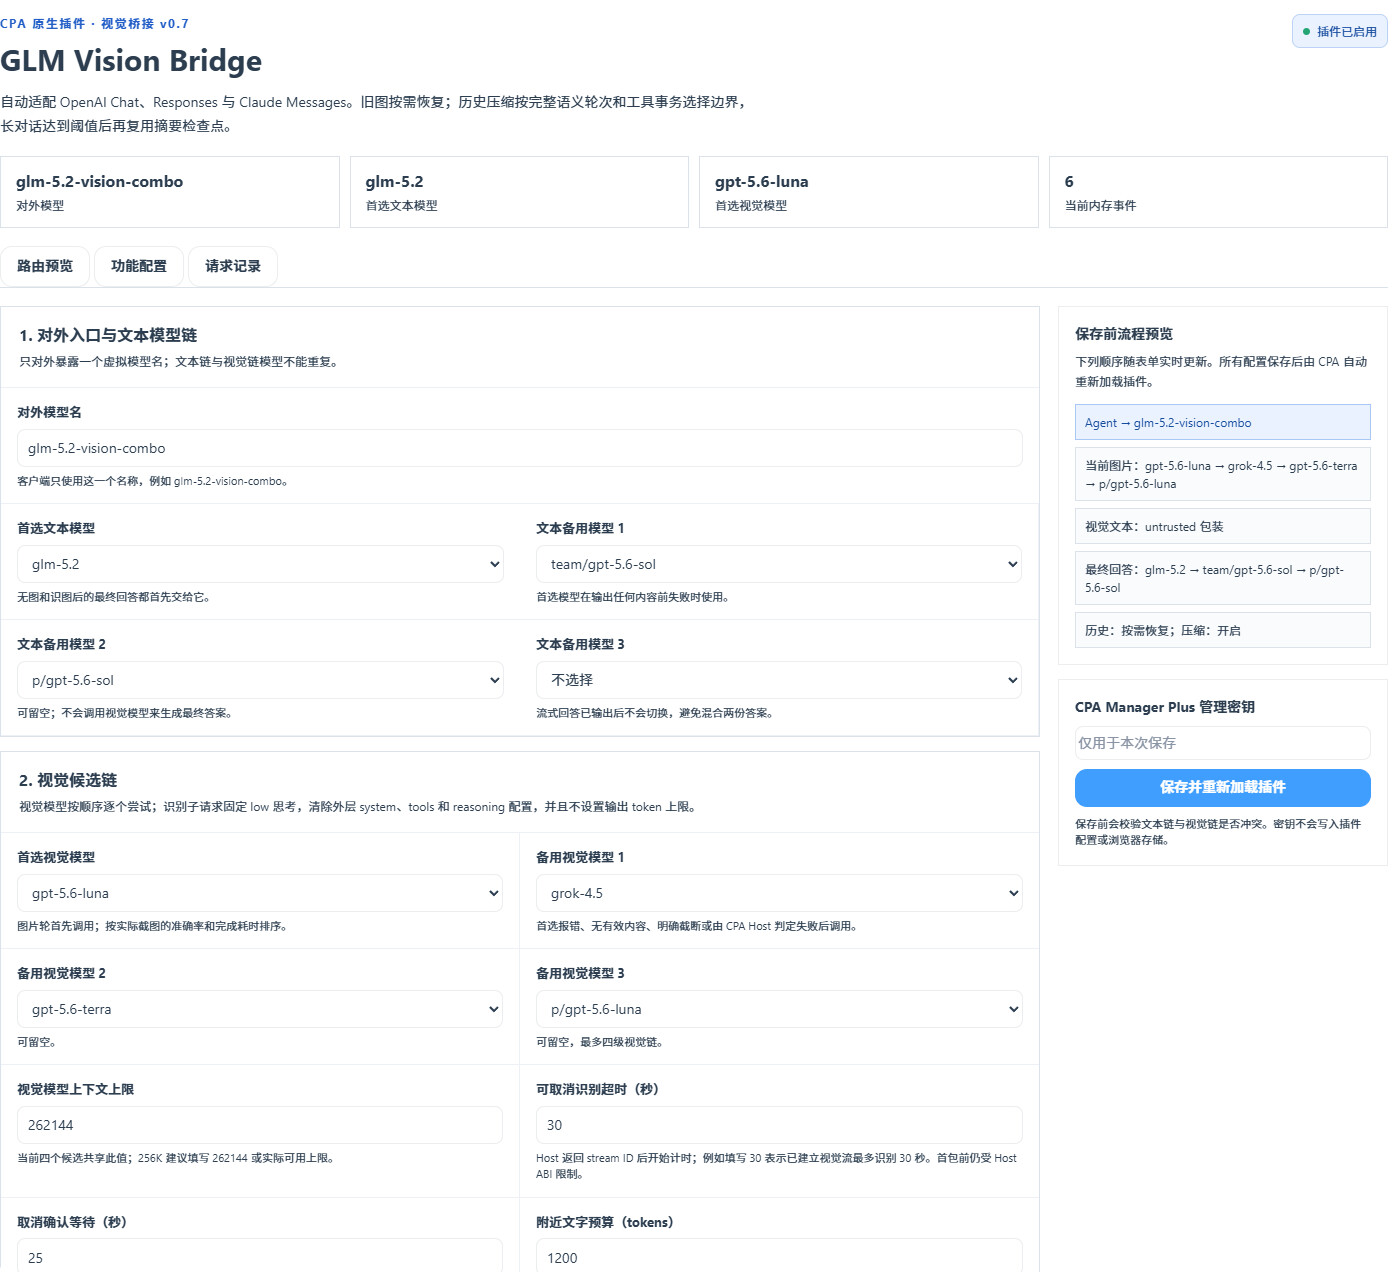Click the "最终回答" flow preview row
The height and width of the screenshot is (1272, 1400).
[x=1222, y=578]
